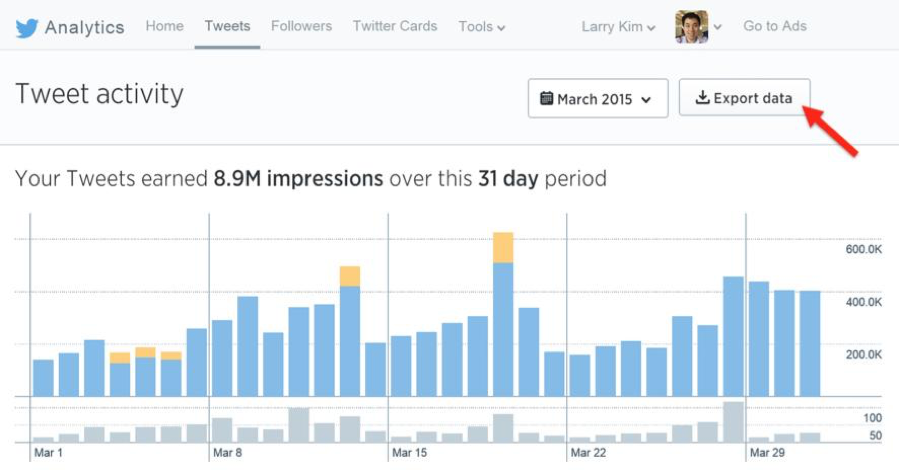Click the first blue impressions bar after Mar 1
This screenshot has width=899, height=476.
click(43, 378)
